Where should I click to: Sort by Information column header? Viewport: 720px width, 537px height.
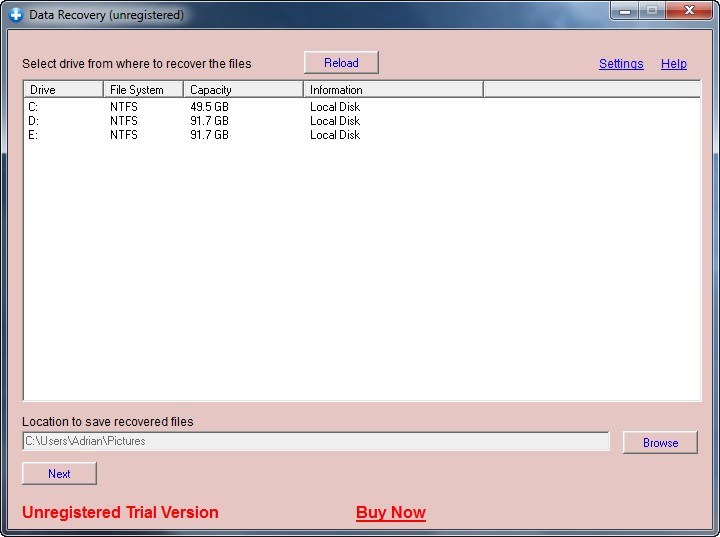coord(394,90)
